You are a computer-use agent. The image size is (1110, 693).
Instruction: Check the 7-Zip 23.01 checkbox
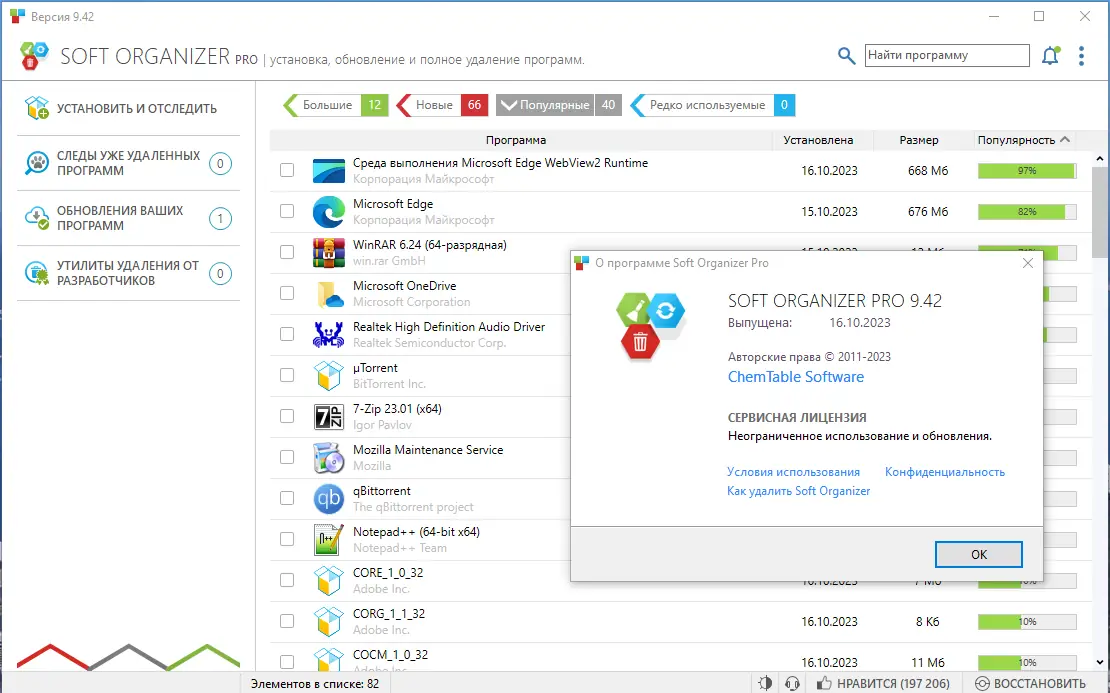pyautogui.click(x=287, y=416)
